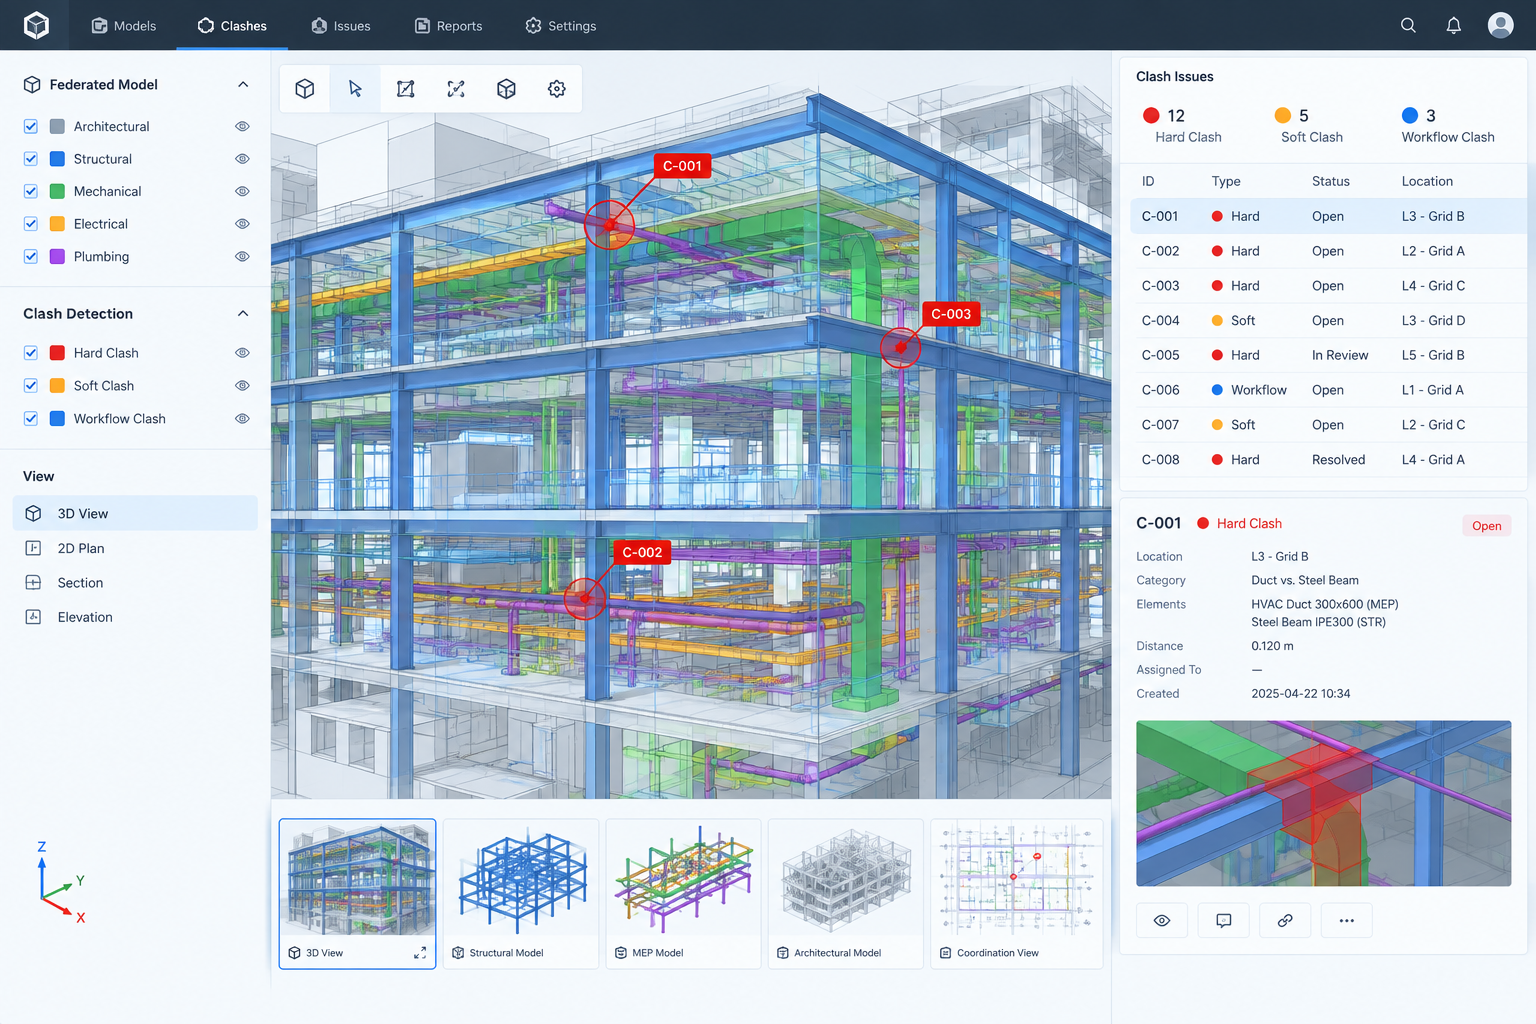The image size is (1536, 1024).
Task: Copy link to clash C-001
Action: (x=1285, y=920)
